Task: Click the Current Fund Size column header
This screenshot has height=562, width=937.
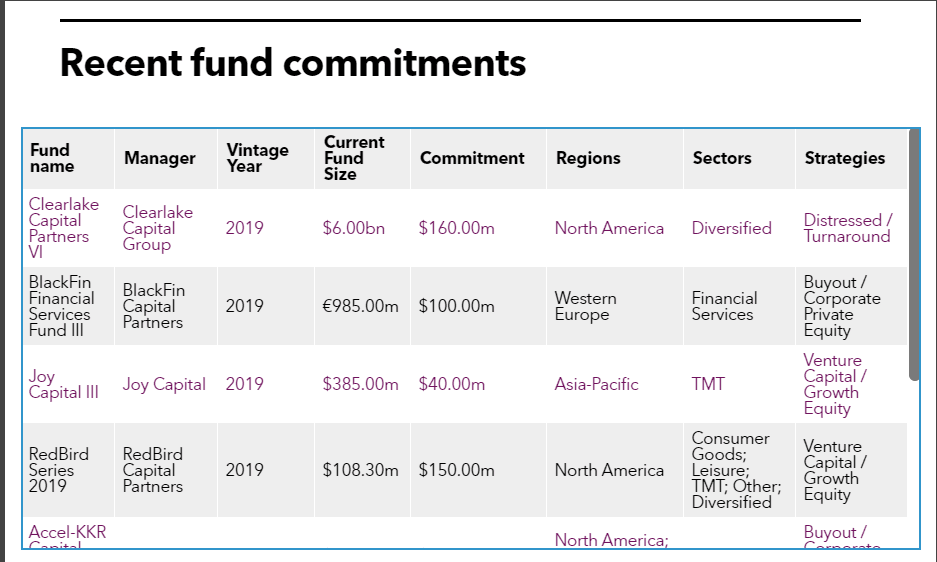Action: click(362, 158)
